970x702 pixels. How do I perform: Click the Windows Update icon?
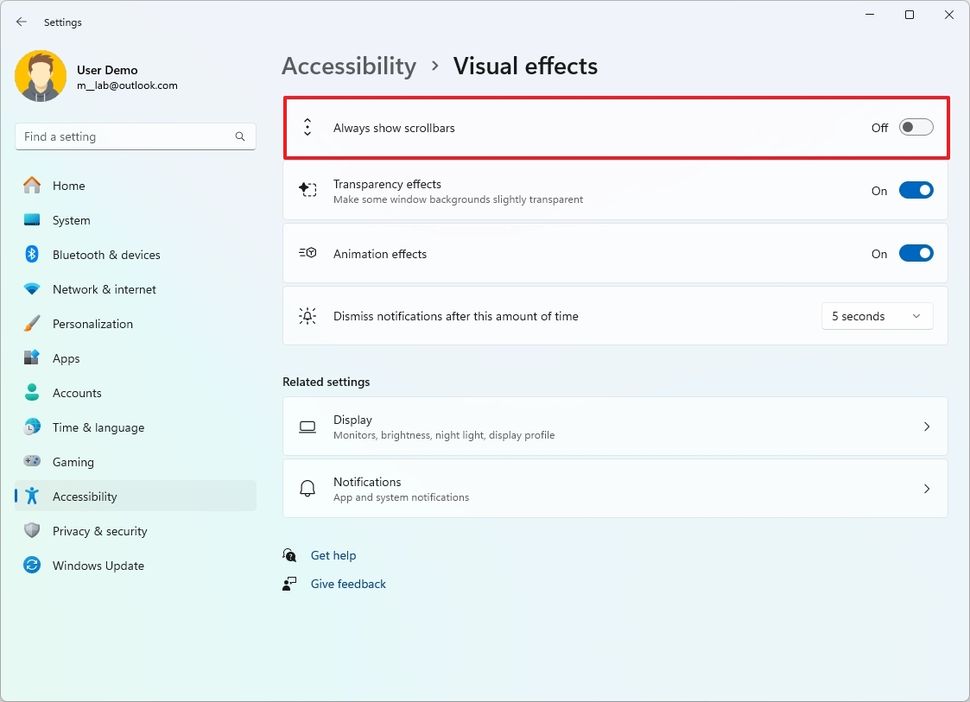[31, 565]
